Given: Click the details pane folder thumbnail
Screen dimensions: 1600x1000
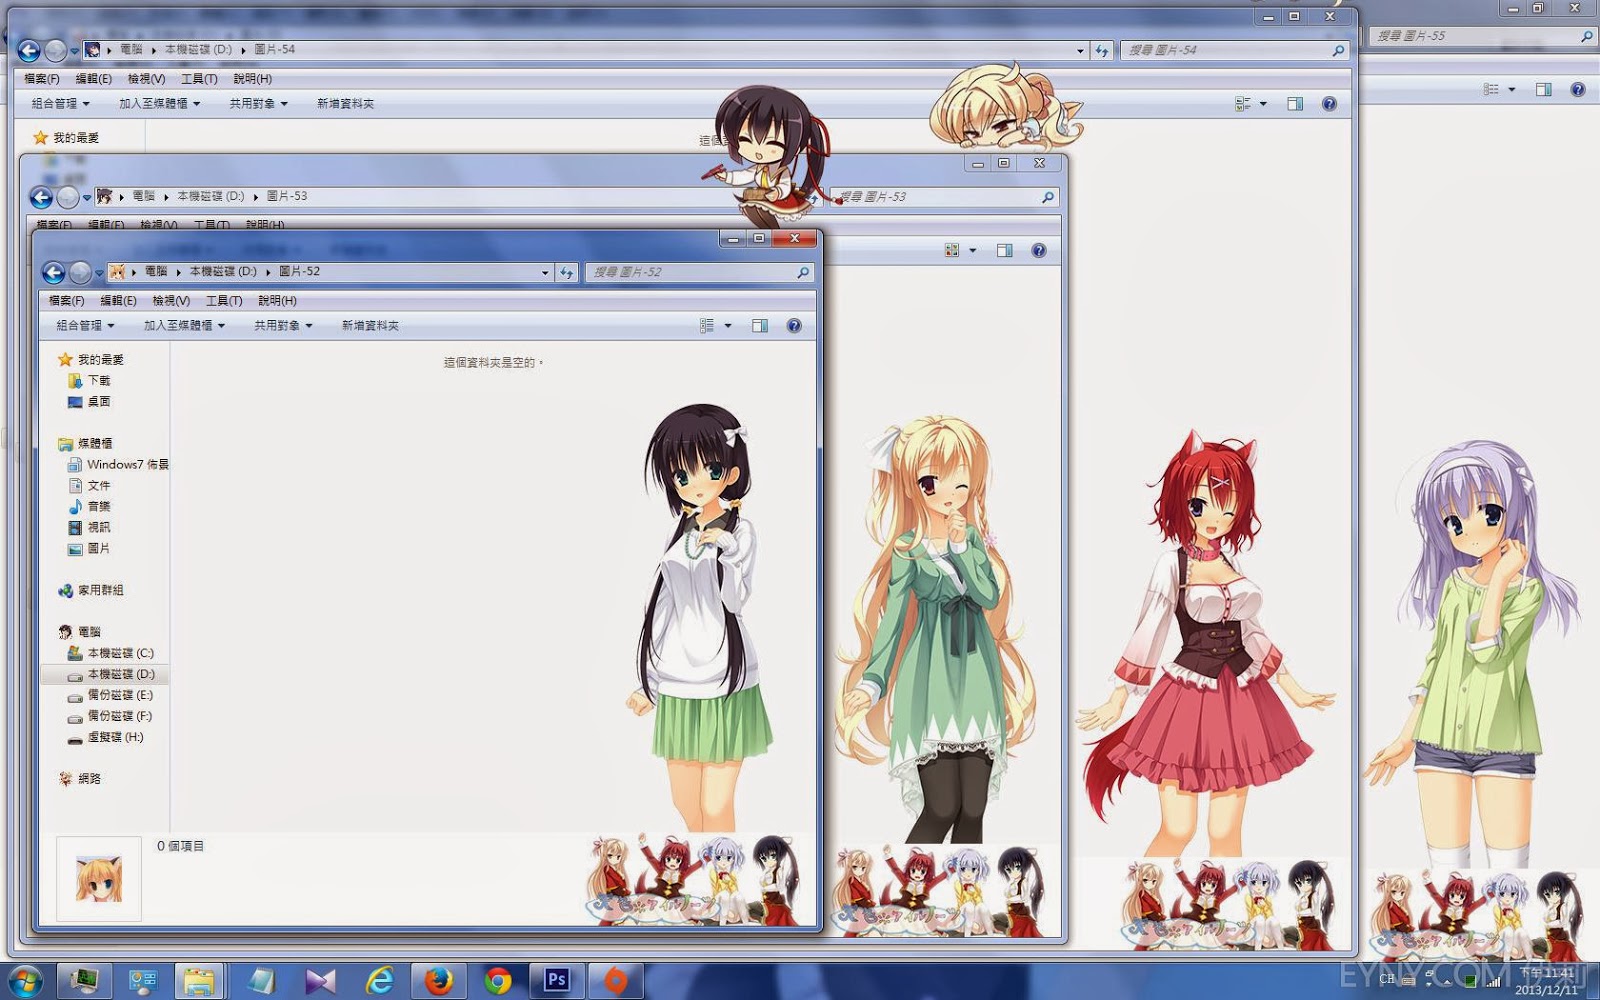Looking at the screenshot, I should 99,878.
